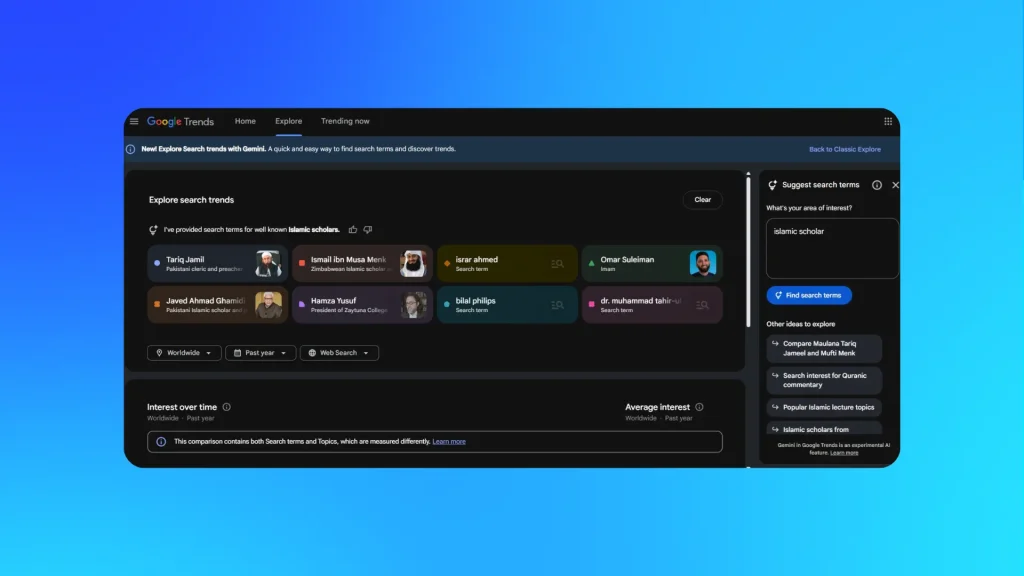Click dr. muhammad tahir pink square marker
The width and height of the screenshot is (1024, 576).
[592, 304]
